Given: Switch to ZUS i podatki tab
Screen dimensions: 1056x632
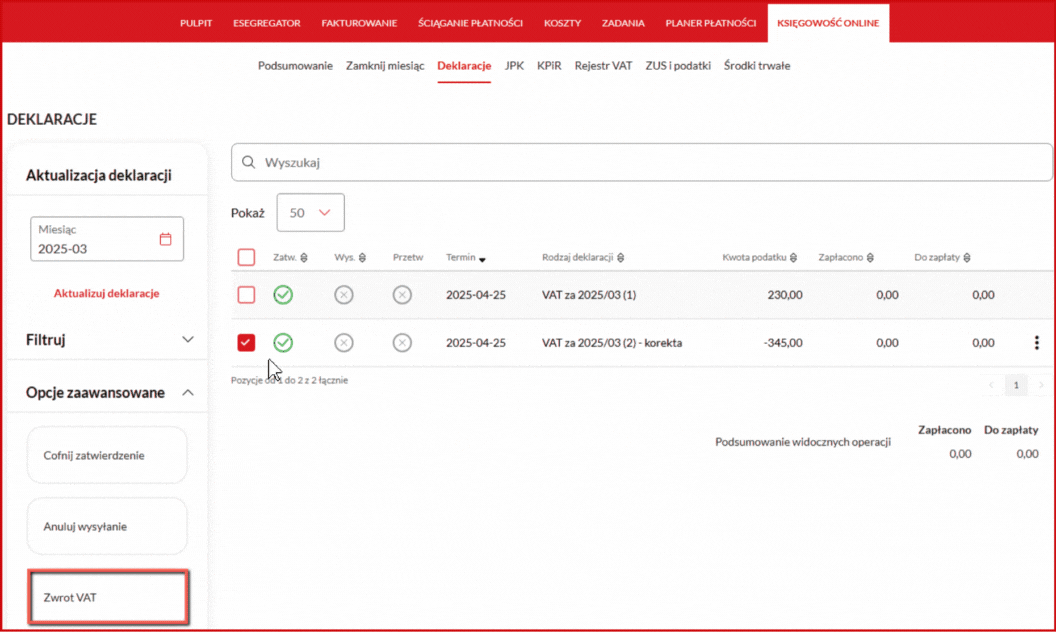Looking at the screenshot, I should click(x=678, y=66).
